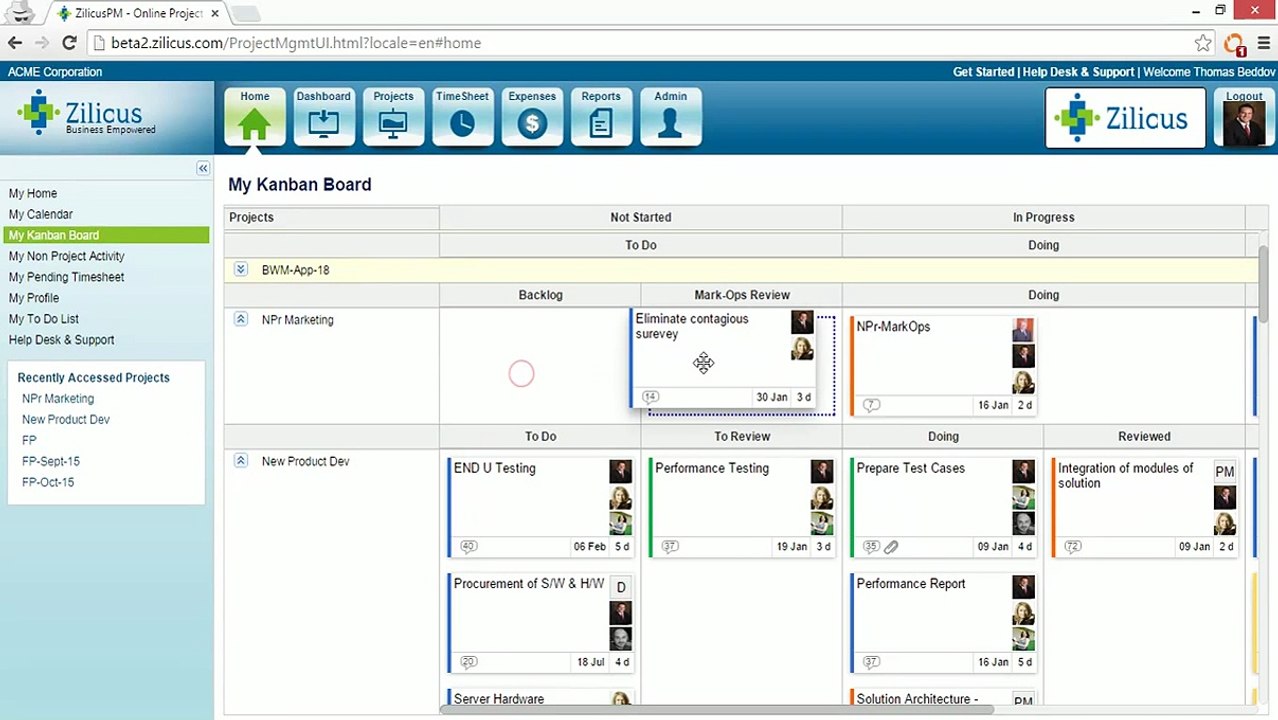Open the Performance Report task title
The height and width of the screenshot is (720, 1278).
(911, 583)
